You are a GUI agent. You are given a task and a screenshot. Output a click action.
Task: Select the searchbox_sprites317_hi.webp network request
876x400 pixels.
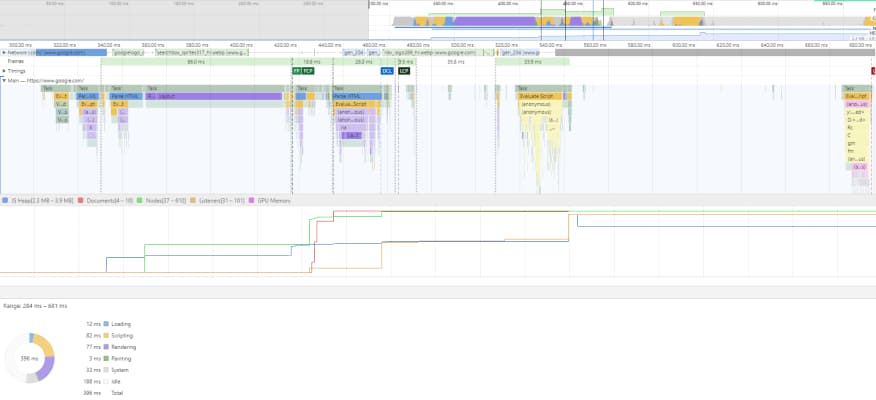pos(202,52)
